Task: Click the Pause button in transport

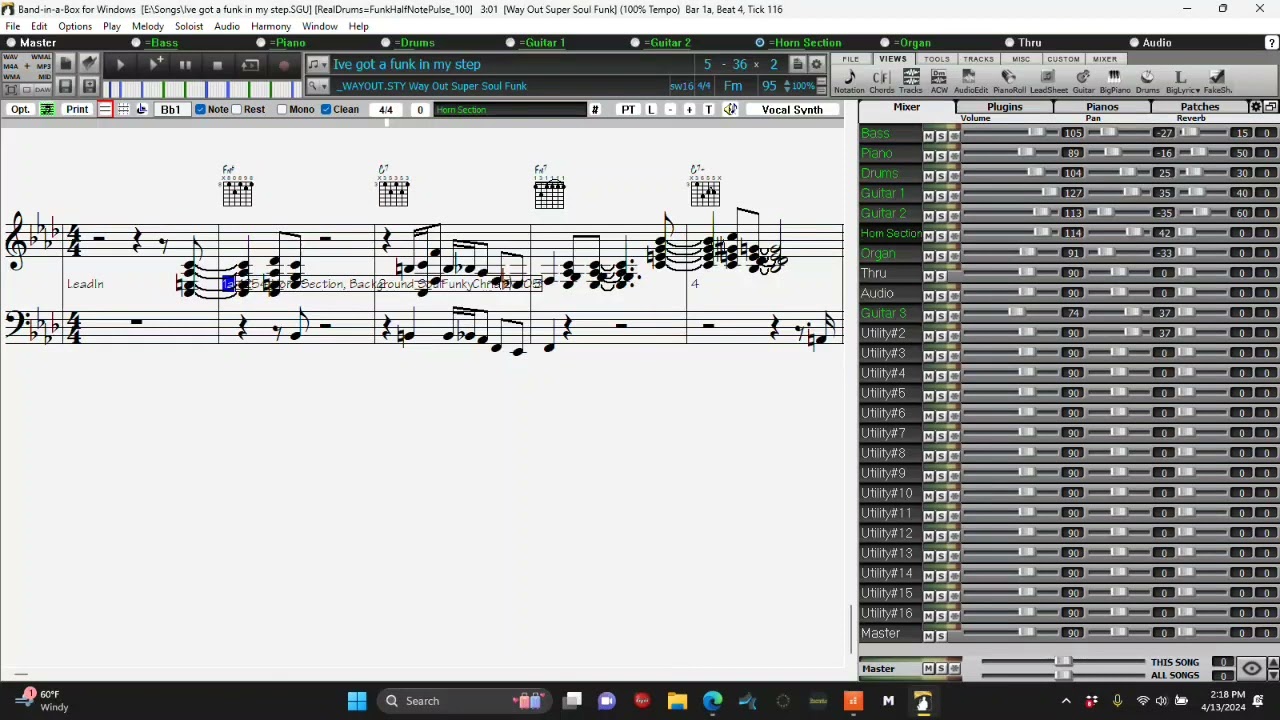Action: (x=185, y=65)
